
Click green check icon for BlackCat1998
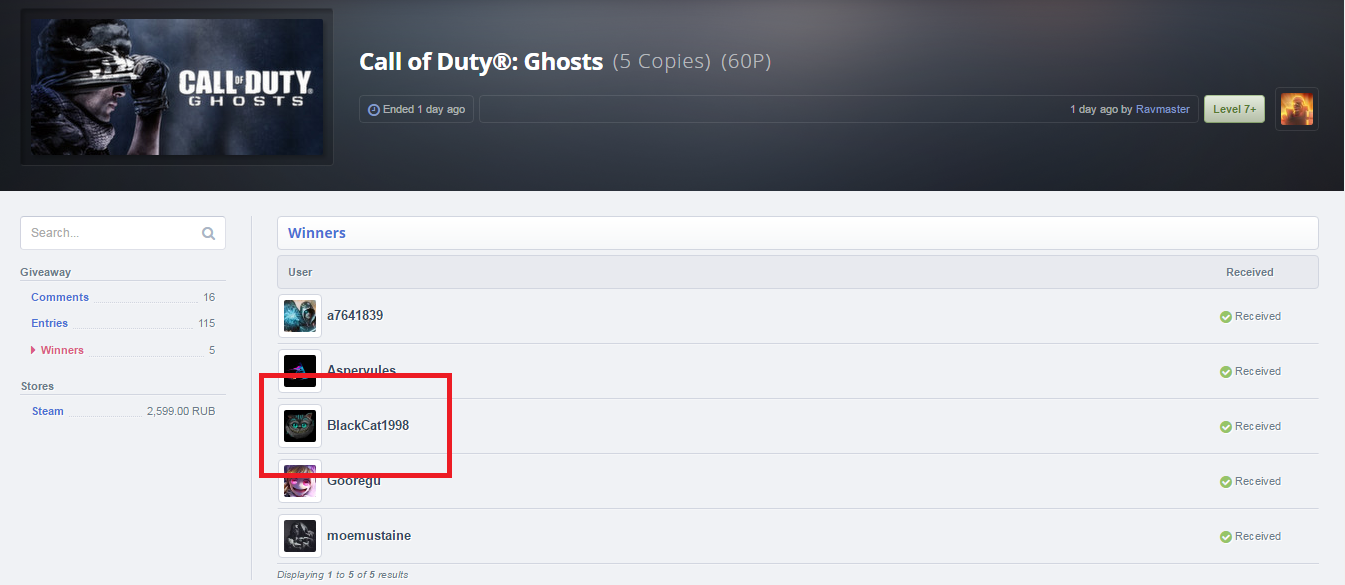click(1225, 427)
